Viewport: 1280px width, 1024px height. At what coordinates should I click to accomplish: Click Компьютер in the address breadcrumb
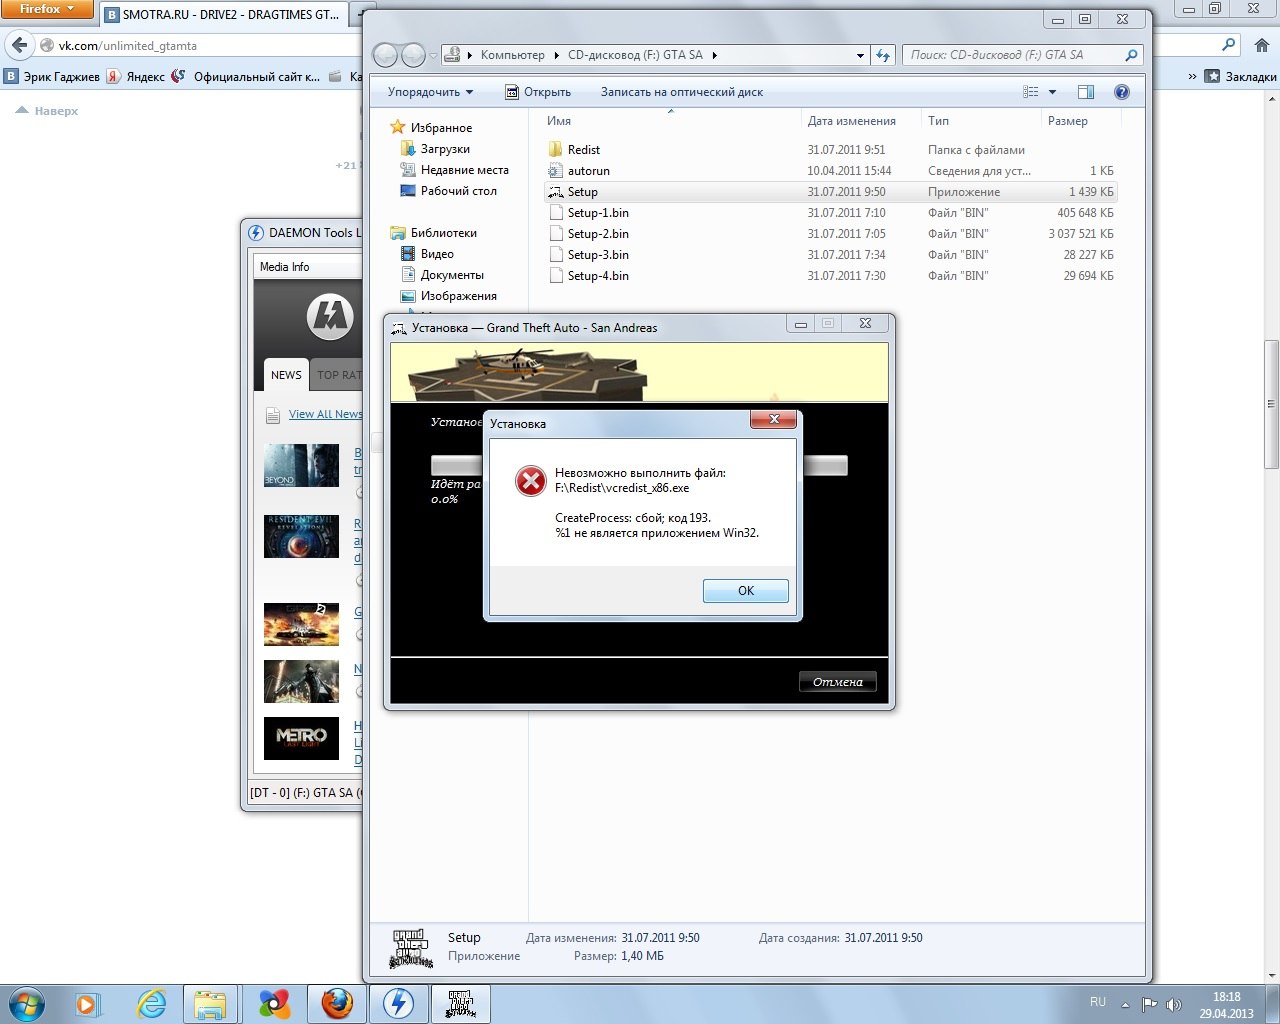point(512,55)
